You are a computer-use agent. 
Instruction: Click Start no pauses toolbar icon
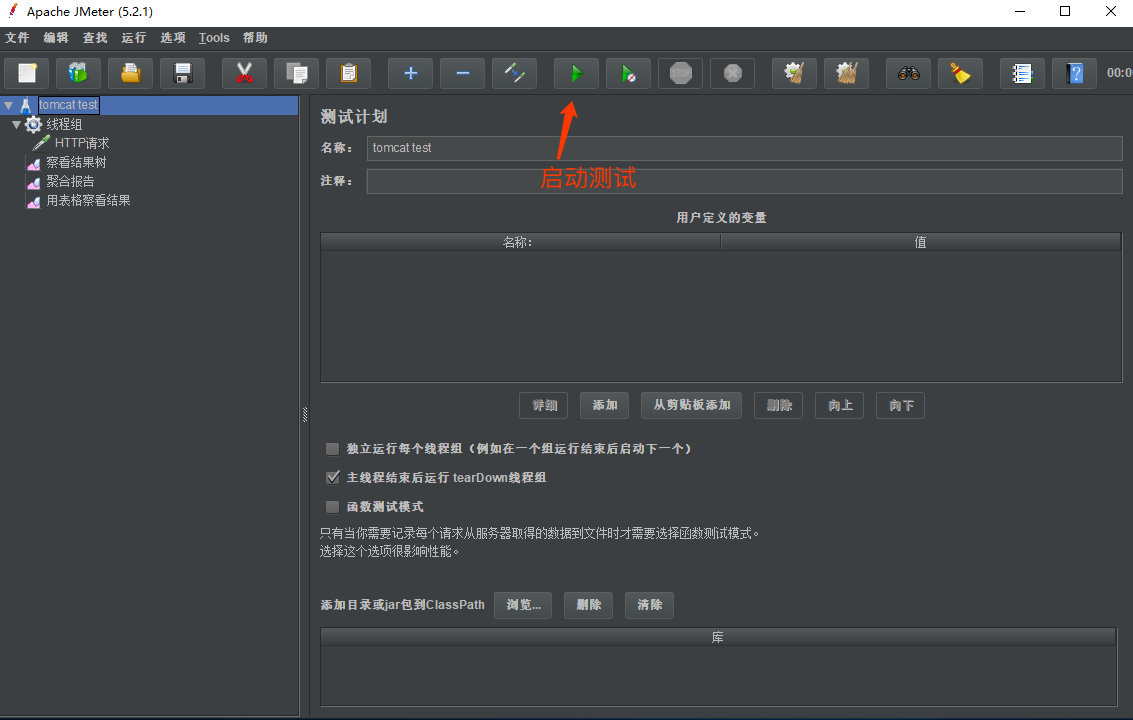(x=628, y=73)
